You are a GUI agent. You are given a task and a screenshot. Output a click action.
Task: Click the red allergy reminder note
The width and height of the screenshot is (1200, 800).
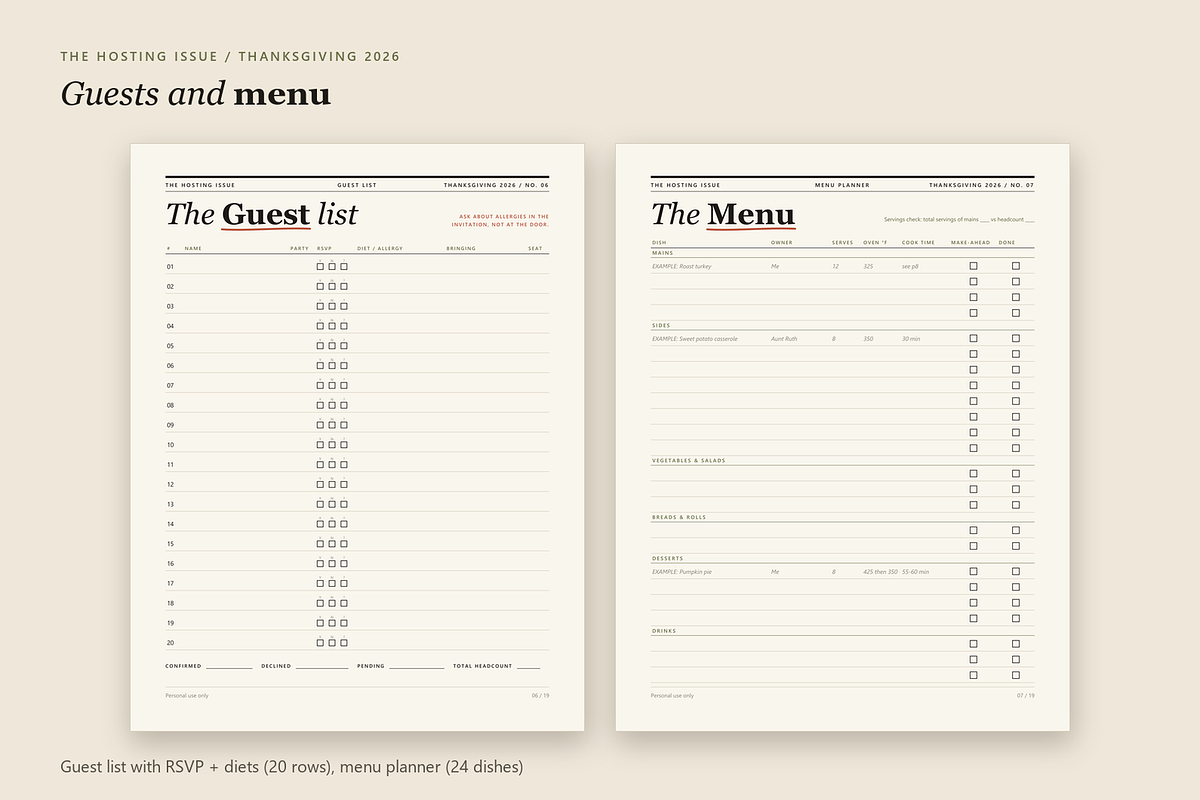coord(502,220)
